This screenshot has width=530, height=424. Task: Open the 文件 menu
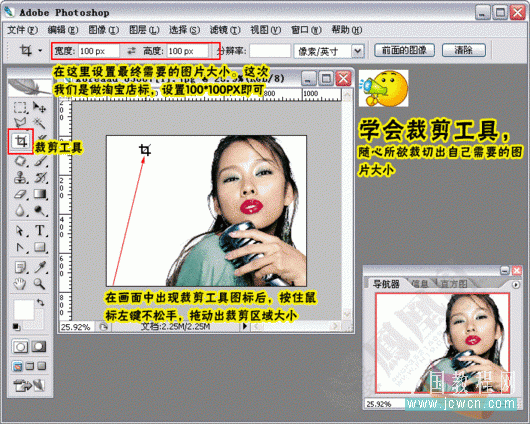22,30
